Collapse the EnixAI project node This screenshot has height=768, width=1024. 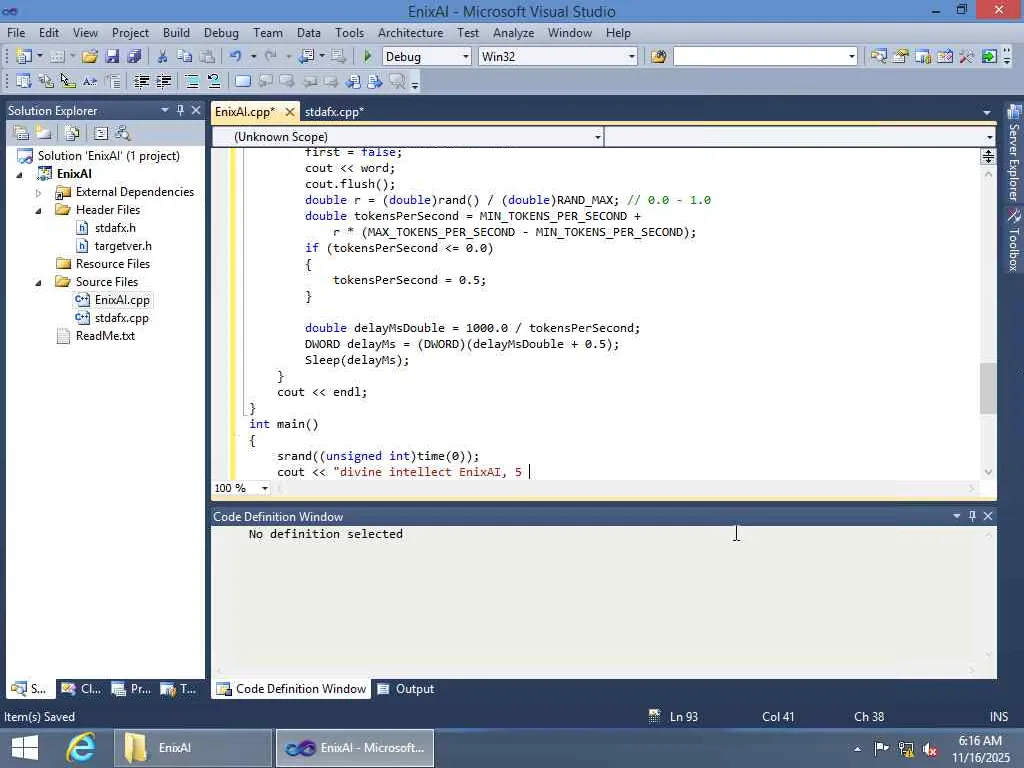tap(20, 174)
